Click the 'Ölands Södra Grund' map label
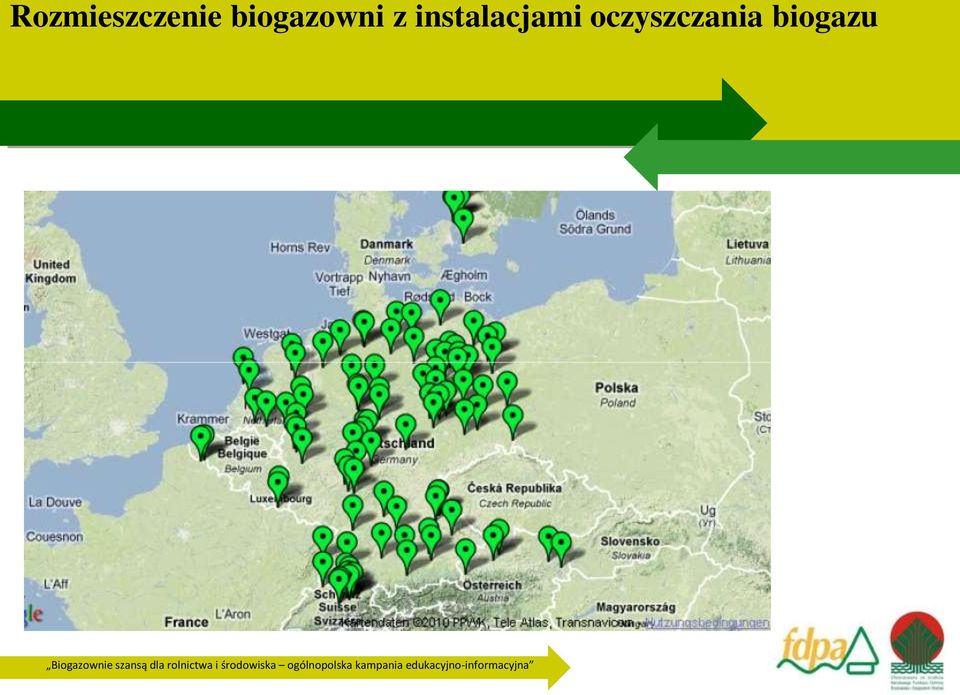960x695 pixels. [x=594, y=222]
